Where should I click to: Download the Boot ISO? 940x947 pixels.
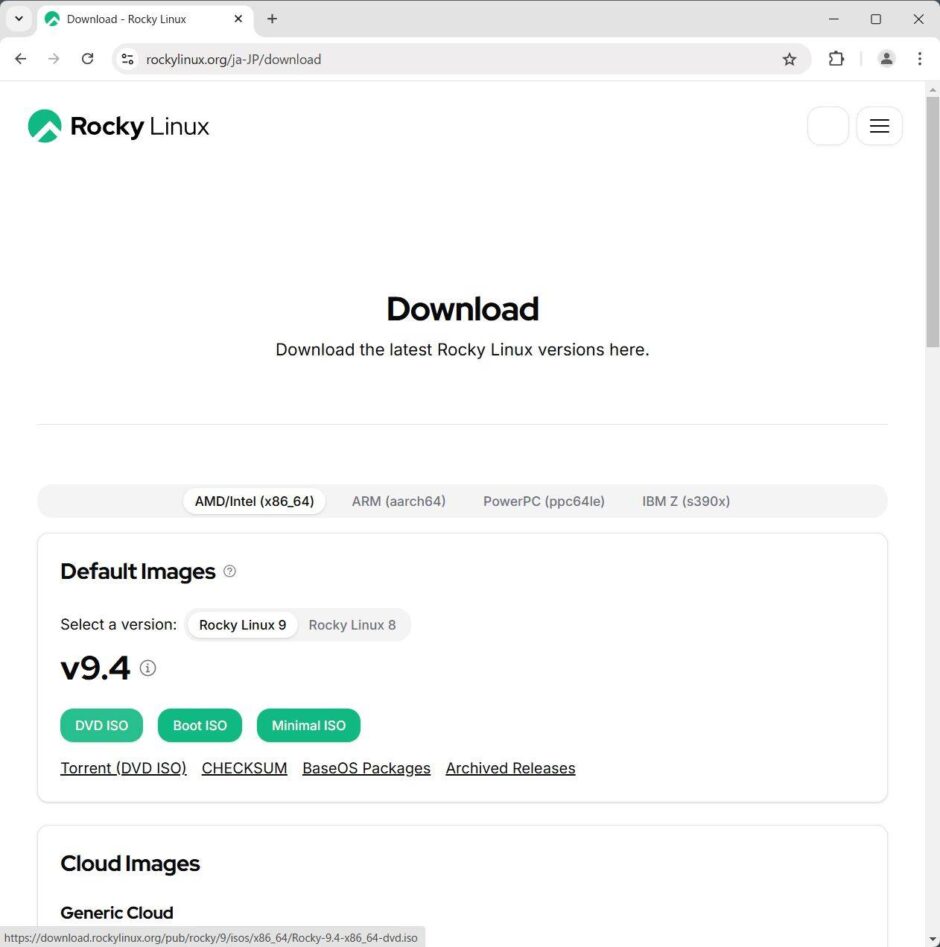pyautogui.click(x=200, y=725)
